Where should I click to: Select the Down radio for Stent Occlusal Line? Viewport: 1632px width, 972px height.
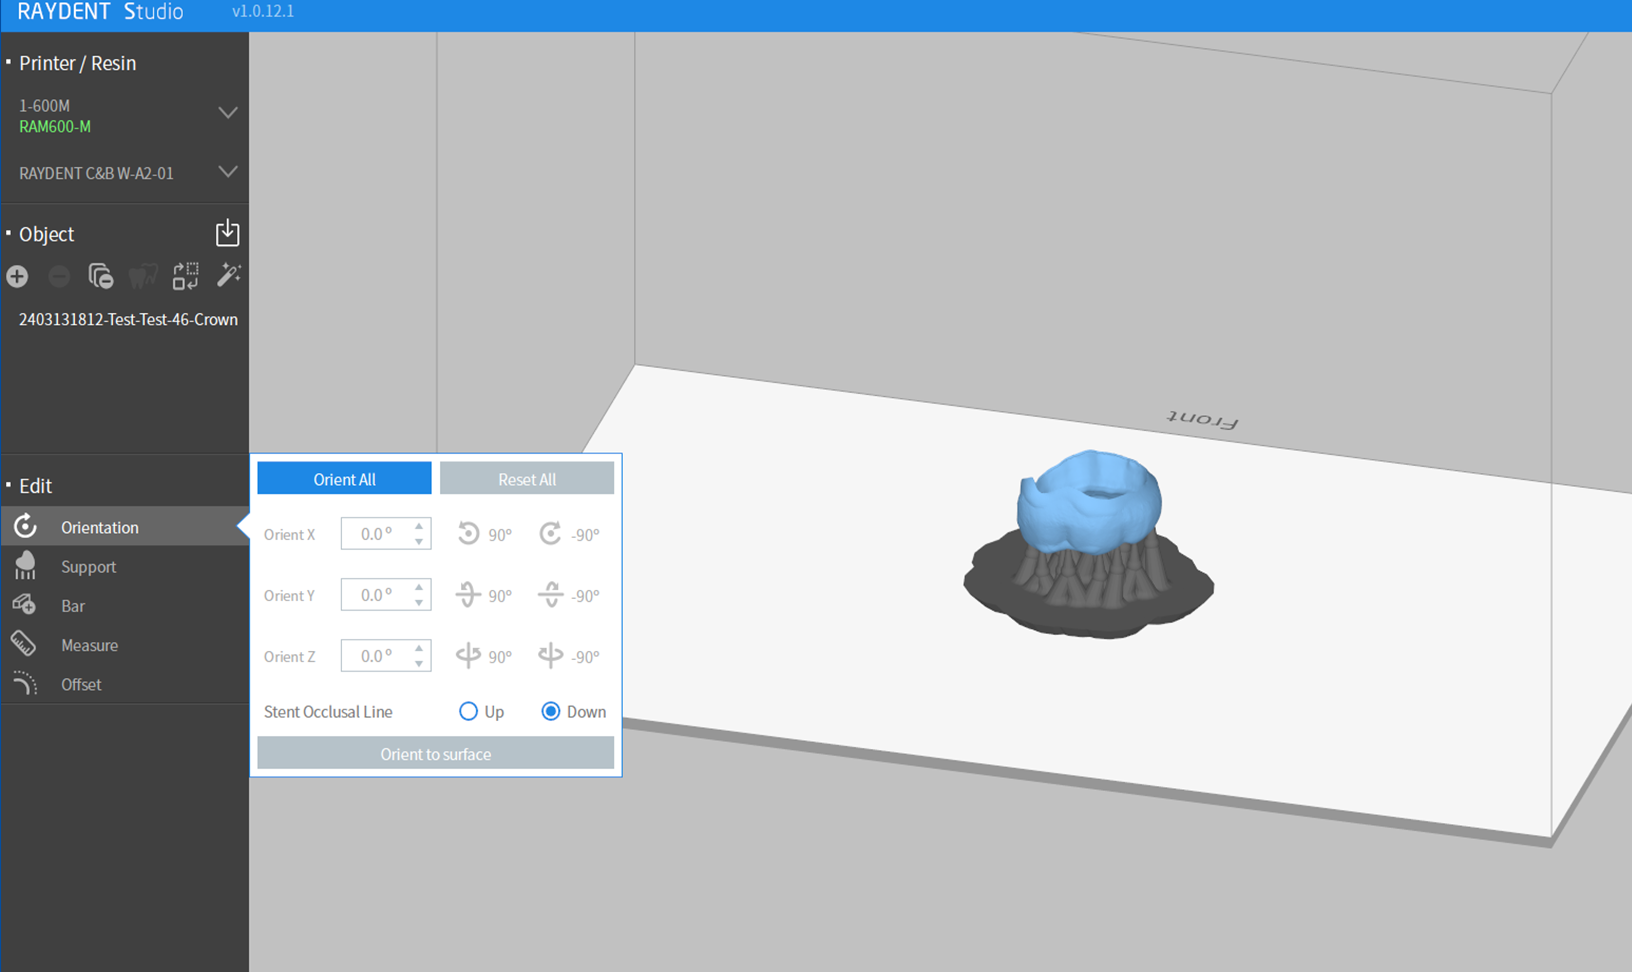point(550,712)
